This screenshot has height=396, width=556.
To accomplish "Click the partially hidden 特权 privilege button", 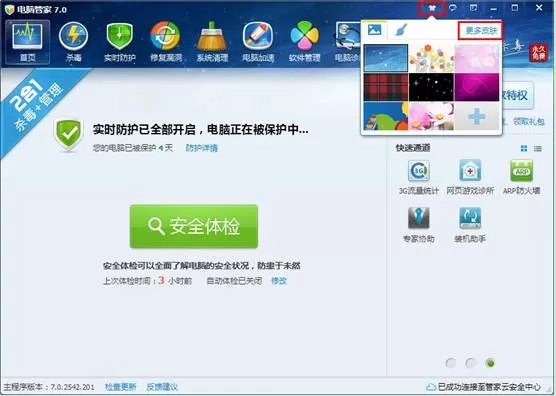I will (518, 95).
